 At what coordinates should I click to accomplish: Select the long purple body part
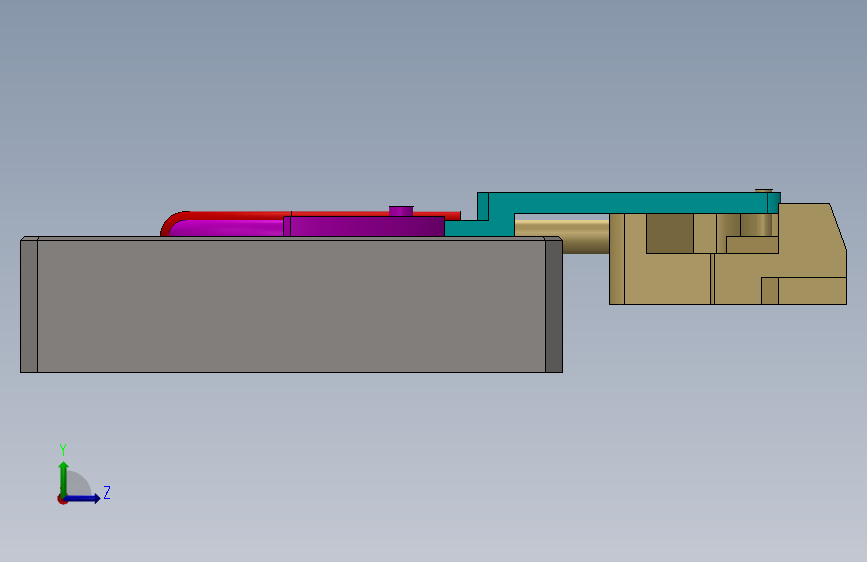click(x=366, y=226)
